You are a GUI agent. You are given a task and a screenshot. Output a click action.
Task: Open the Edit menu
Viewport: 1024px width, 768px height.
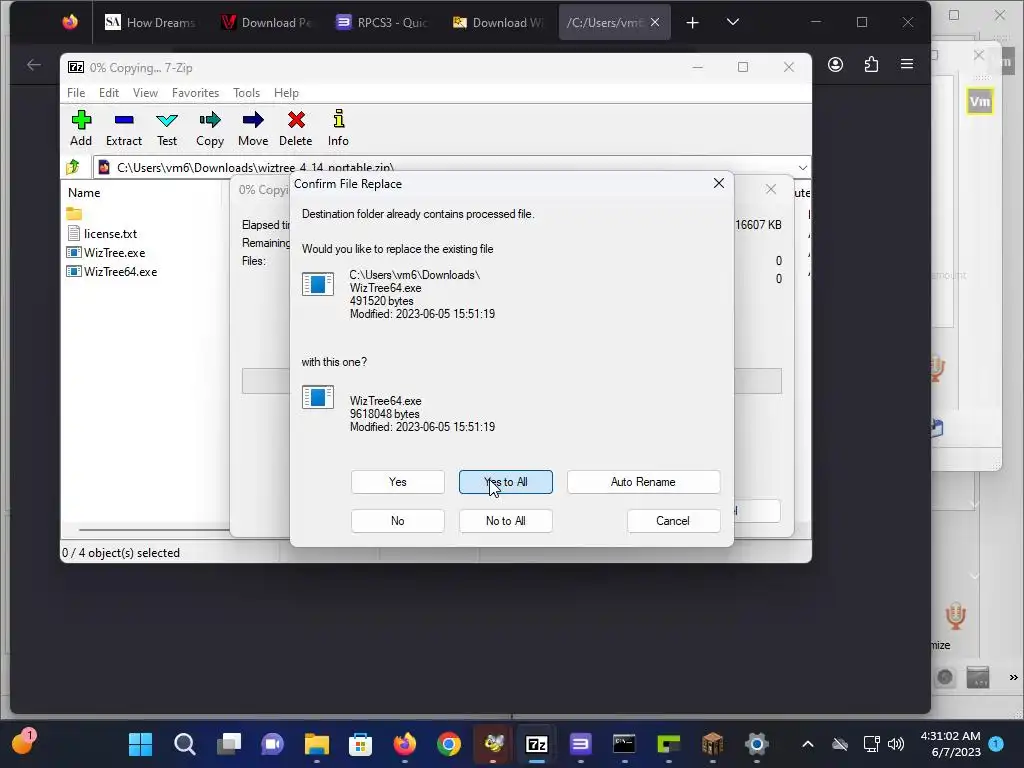[108, 93]
